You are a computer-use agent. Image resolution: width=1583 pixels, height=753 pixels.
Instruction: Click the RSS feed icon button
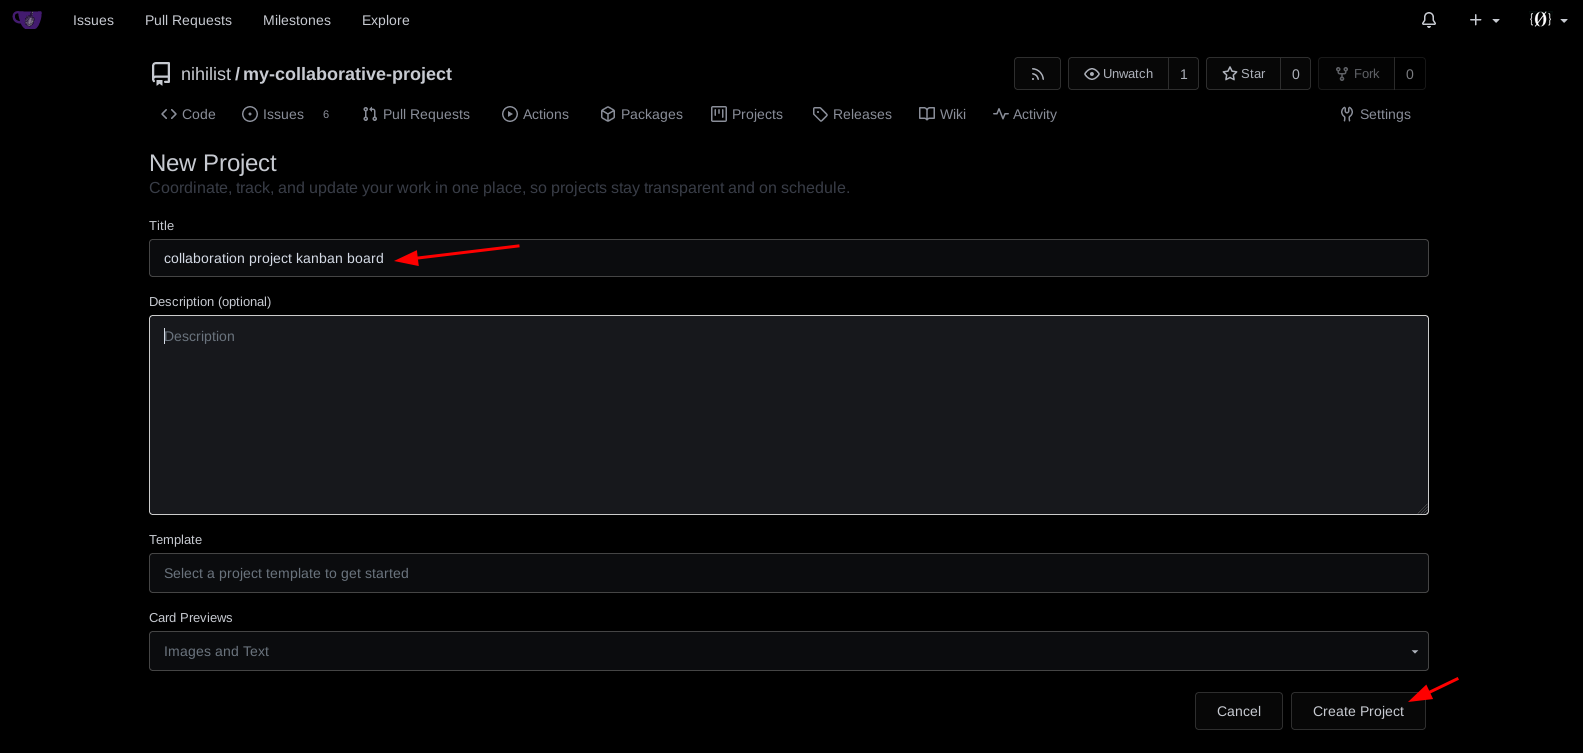[1037, 74]
